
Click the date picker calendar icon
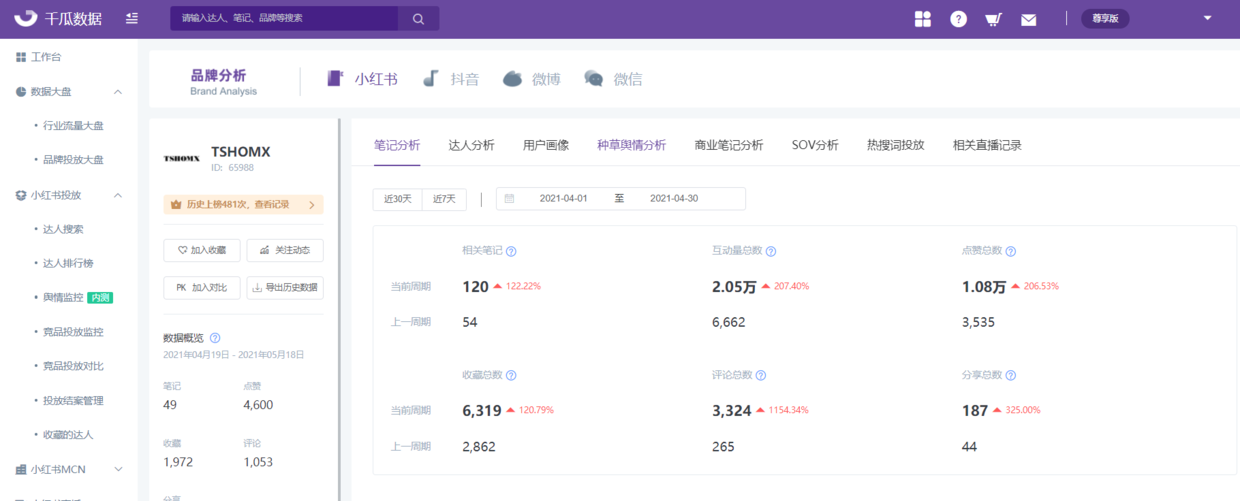(x=509, y=198)
